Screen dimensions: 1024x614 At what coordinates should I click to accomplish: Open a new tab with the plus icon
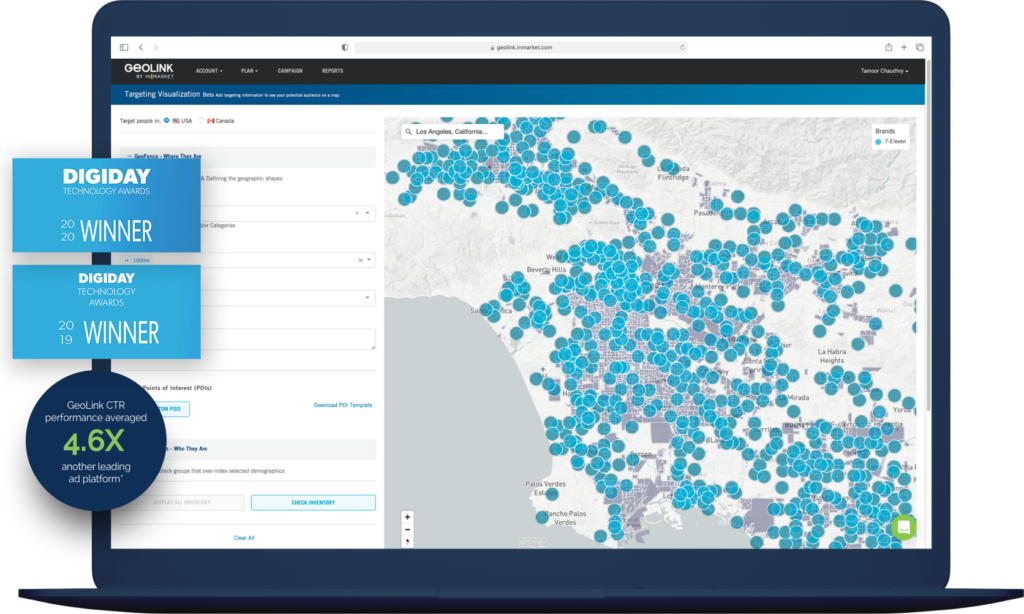coord(904,47)
